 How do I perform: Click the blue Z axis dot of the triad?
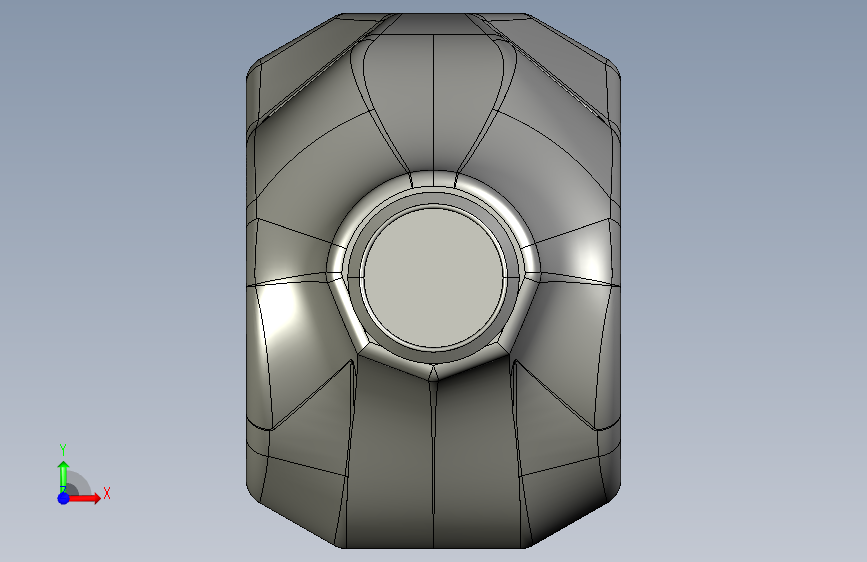tap(64, 498)
